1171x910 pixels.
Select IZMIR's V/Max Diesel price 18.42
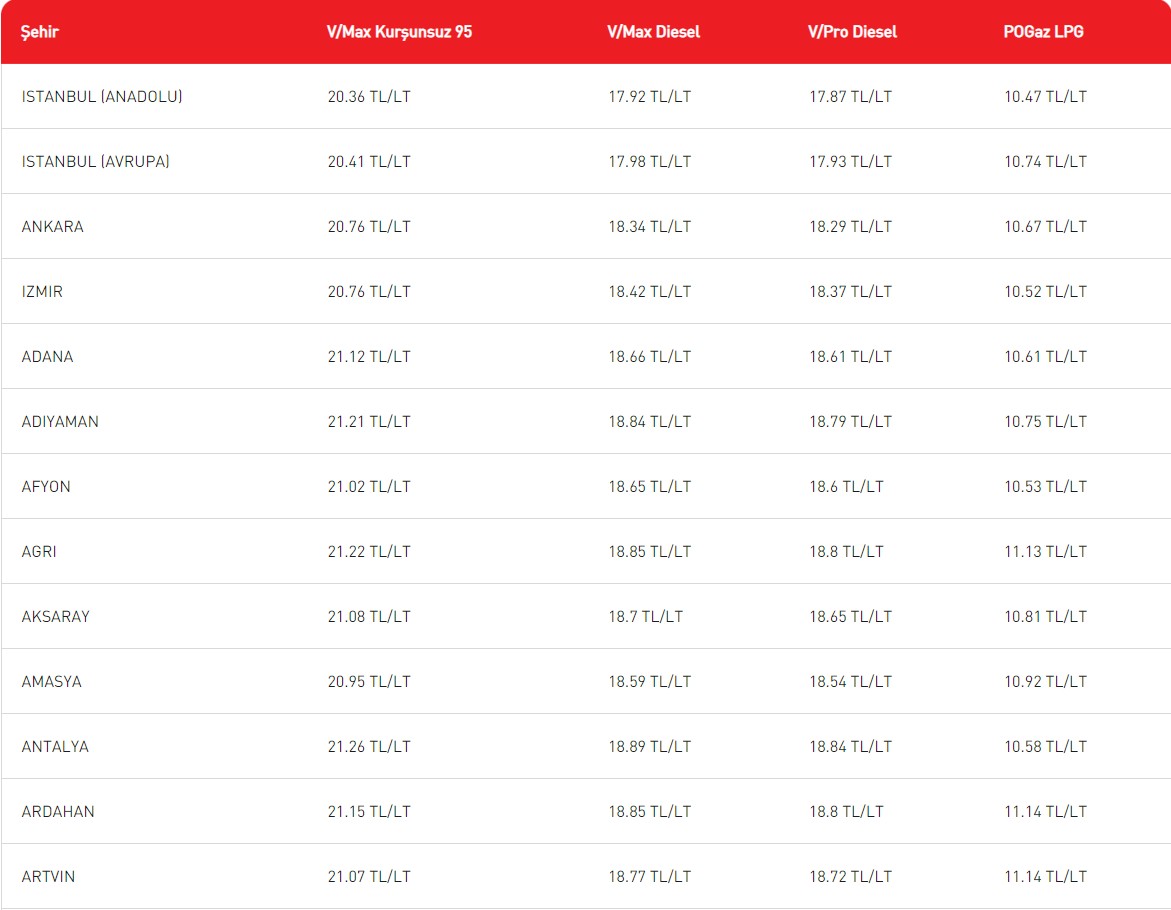pos(649,292)
